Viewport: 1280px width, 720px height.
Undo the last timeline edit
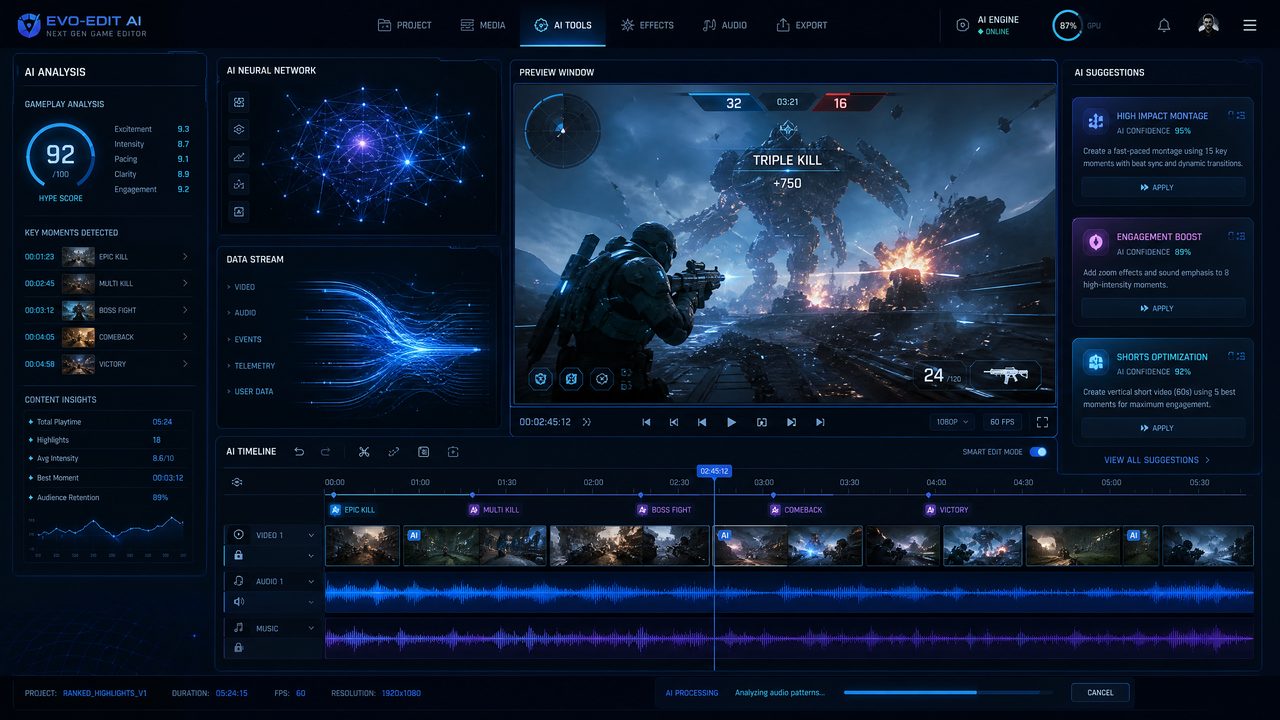point(299,452)
